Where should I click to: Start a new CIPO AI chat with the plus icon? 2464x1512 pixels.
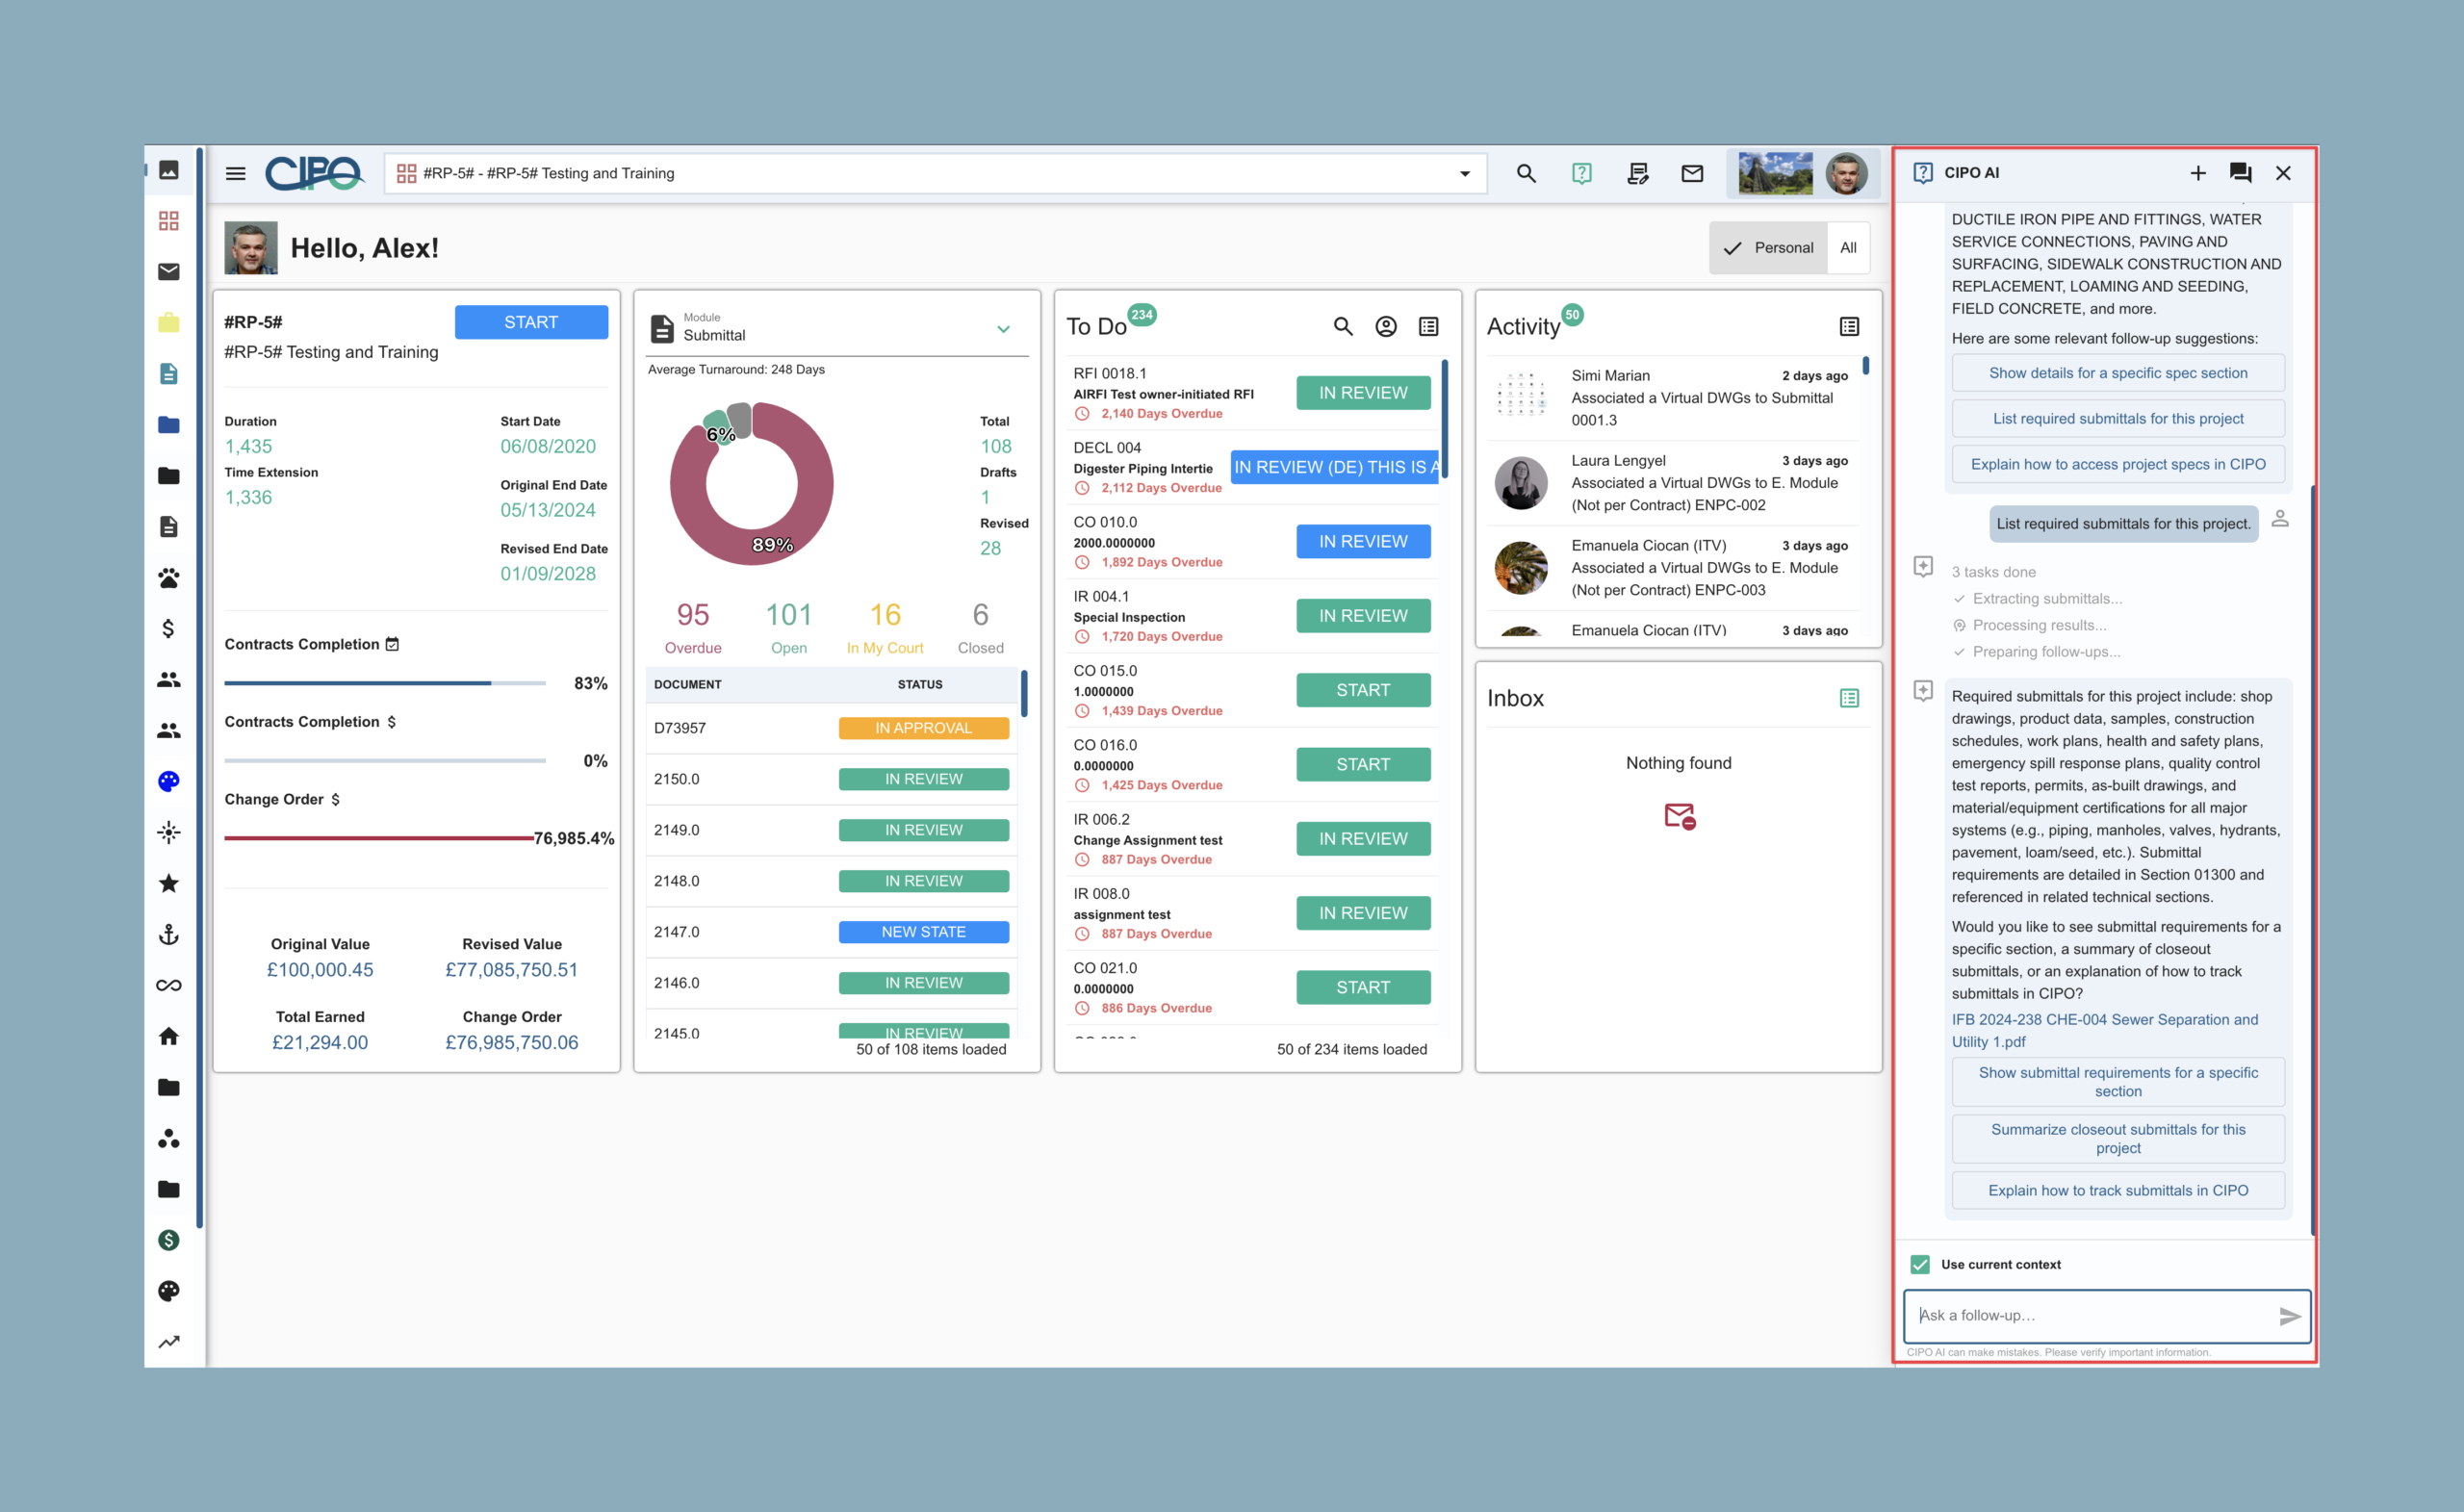click(x=2197, y=173)
